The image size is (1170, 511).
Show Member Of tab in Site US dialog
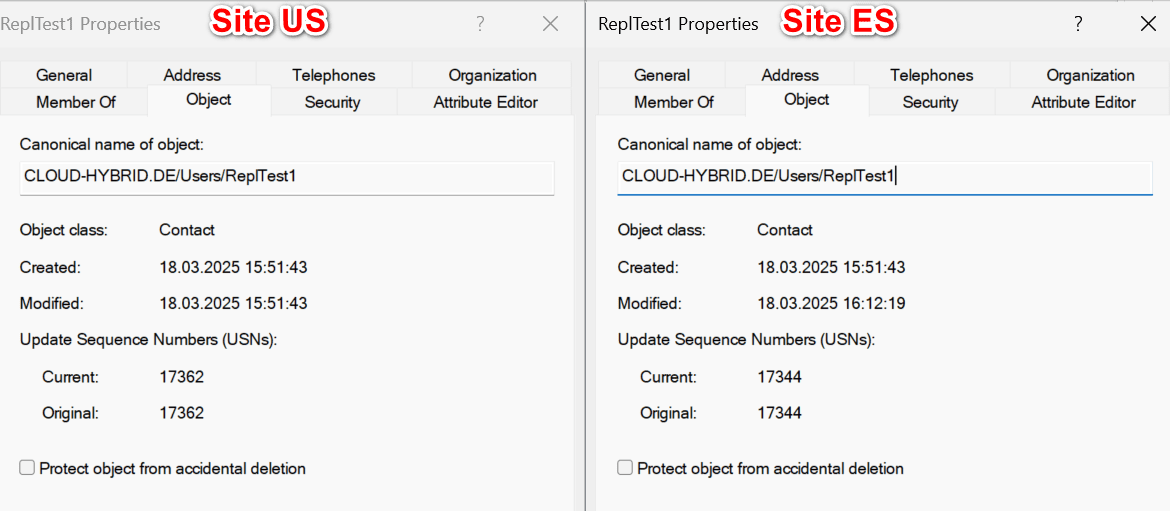click(x=76, y=102)
